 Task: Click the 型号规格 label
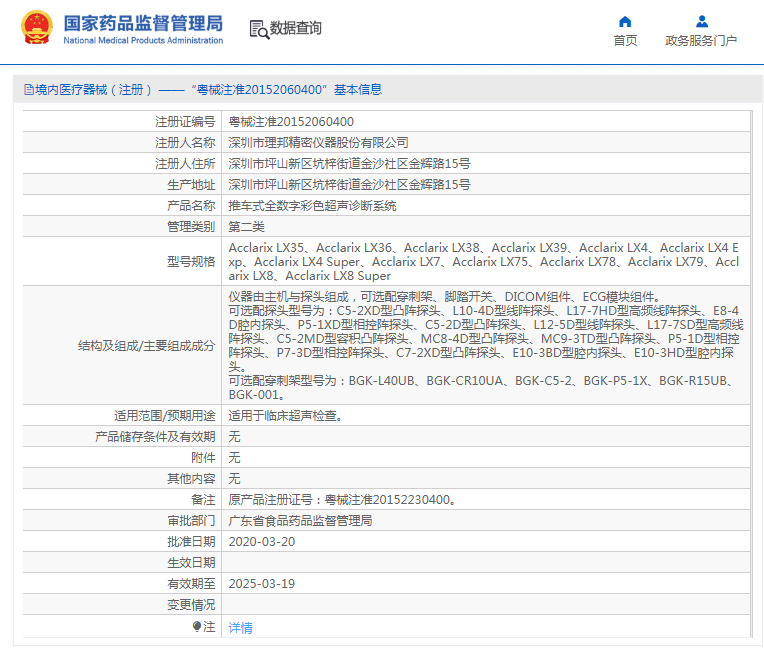pyautogui.click(x=191, y=262)
